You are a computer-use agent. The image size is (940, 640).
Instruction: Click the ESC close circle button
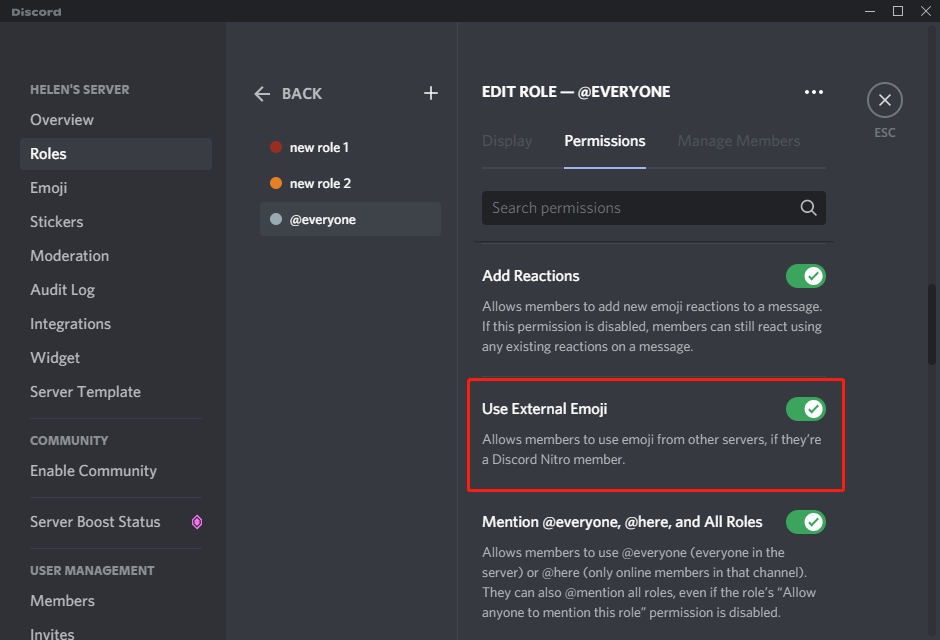(884, 100)
